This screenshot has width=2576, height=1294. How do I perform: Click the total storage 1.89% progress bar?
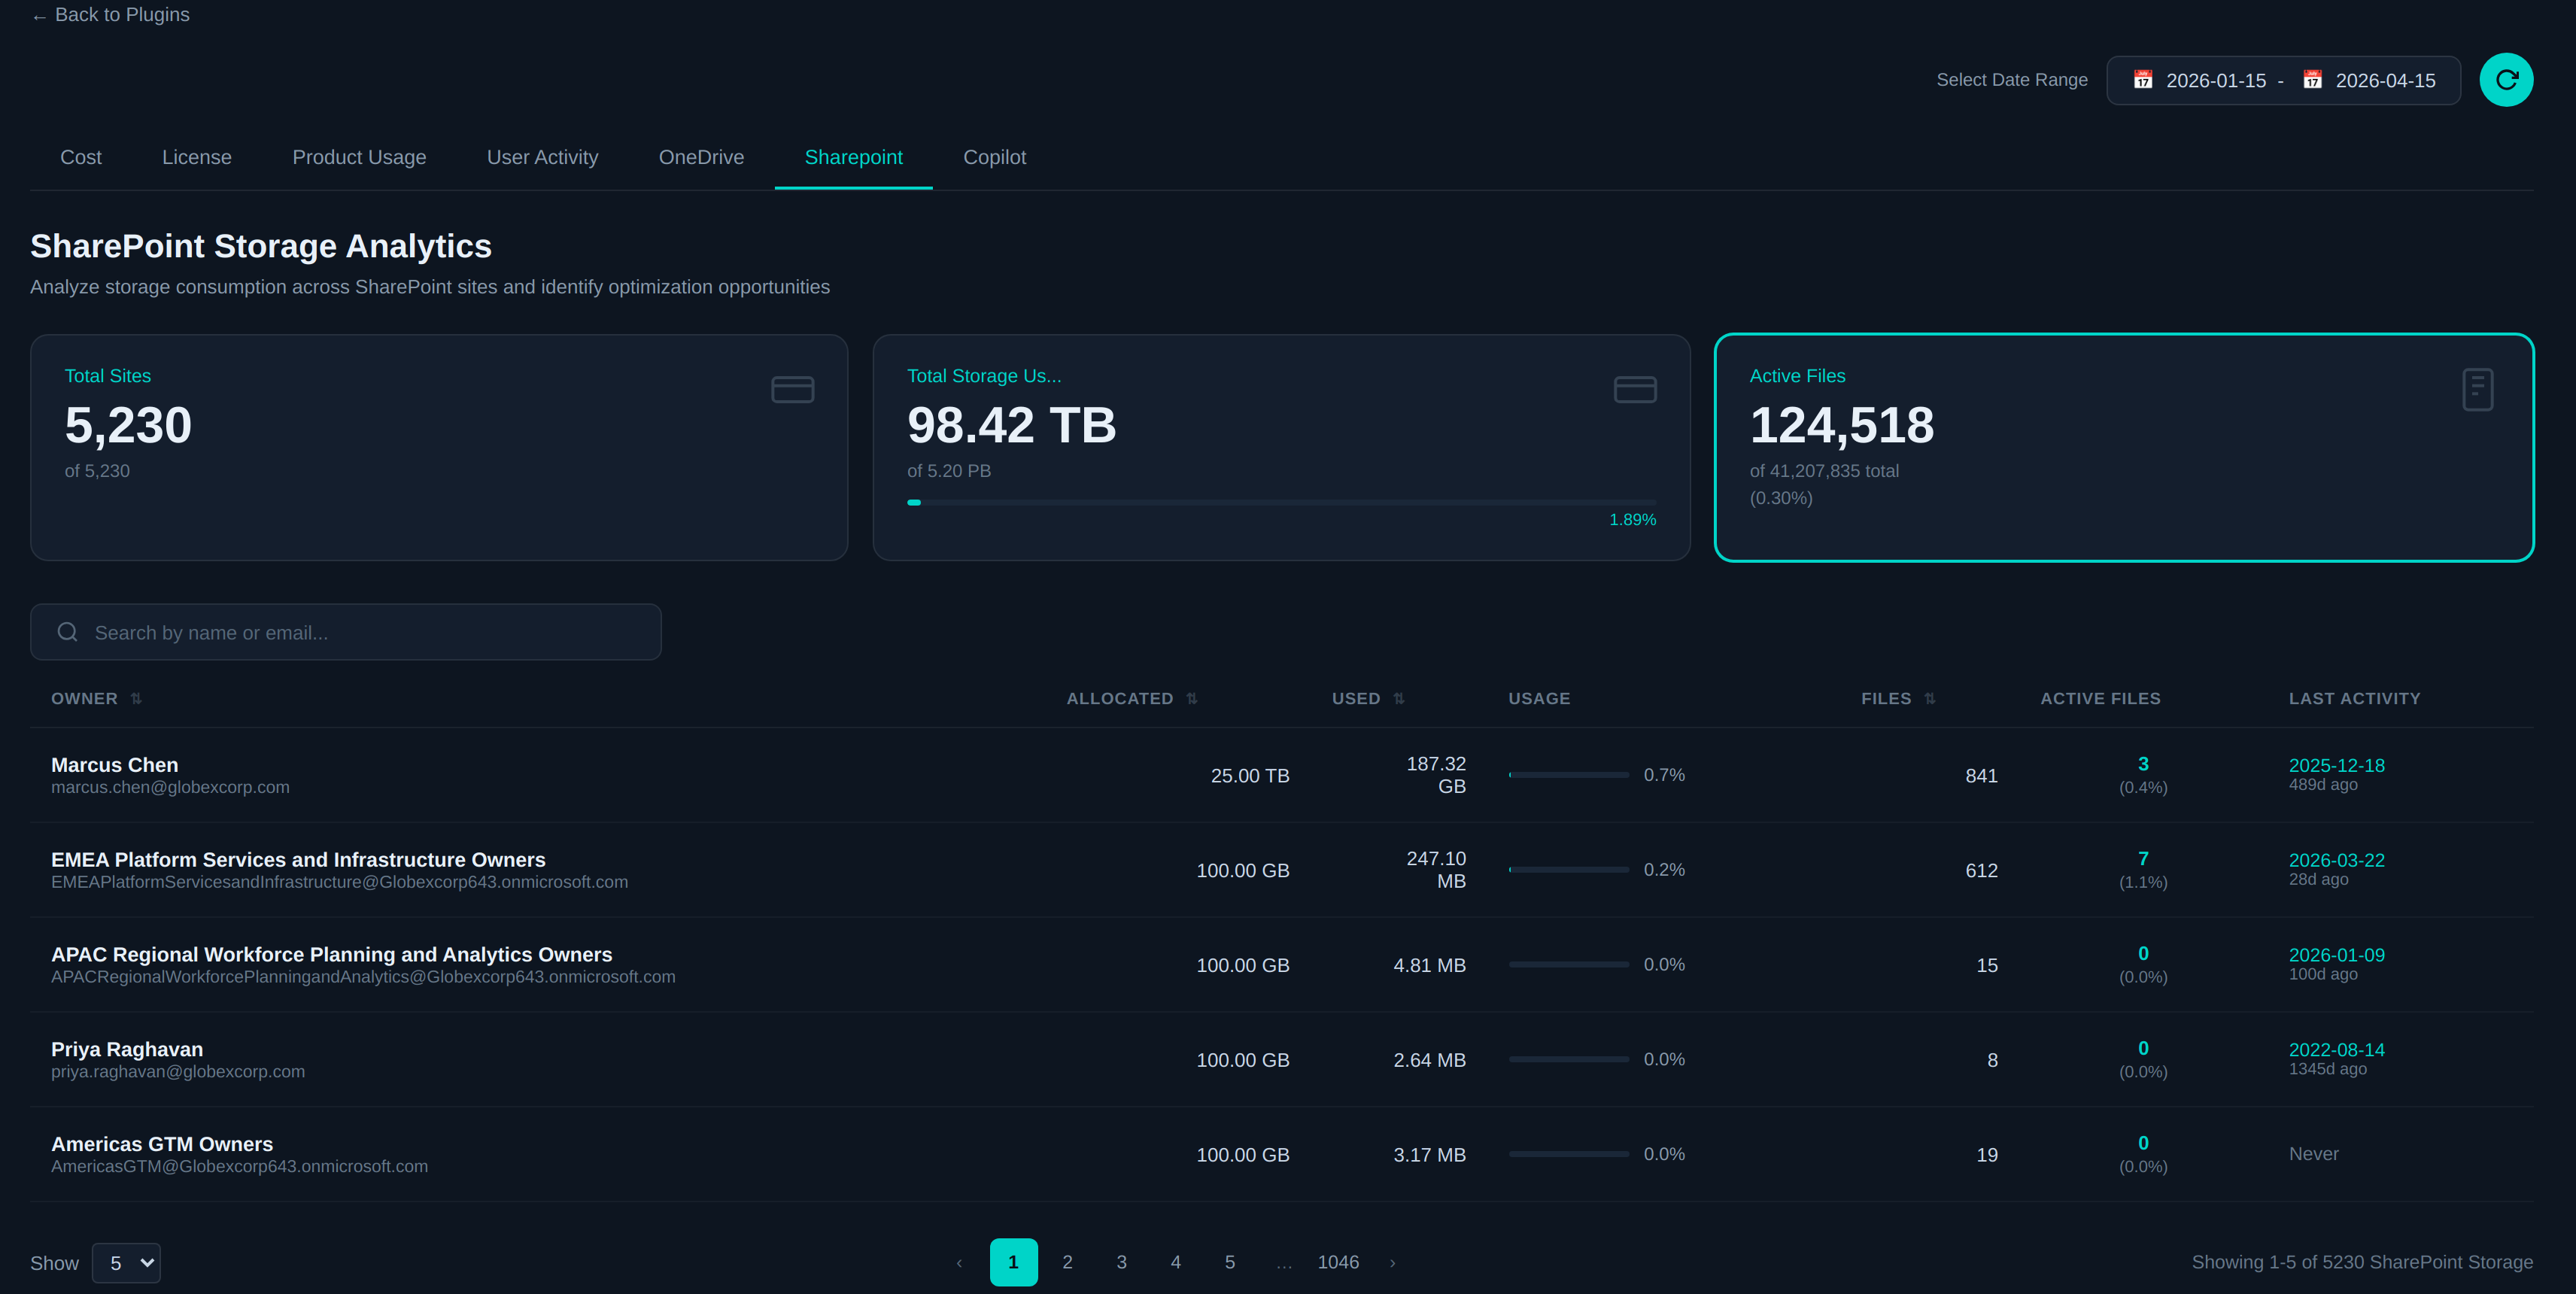1281,502
